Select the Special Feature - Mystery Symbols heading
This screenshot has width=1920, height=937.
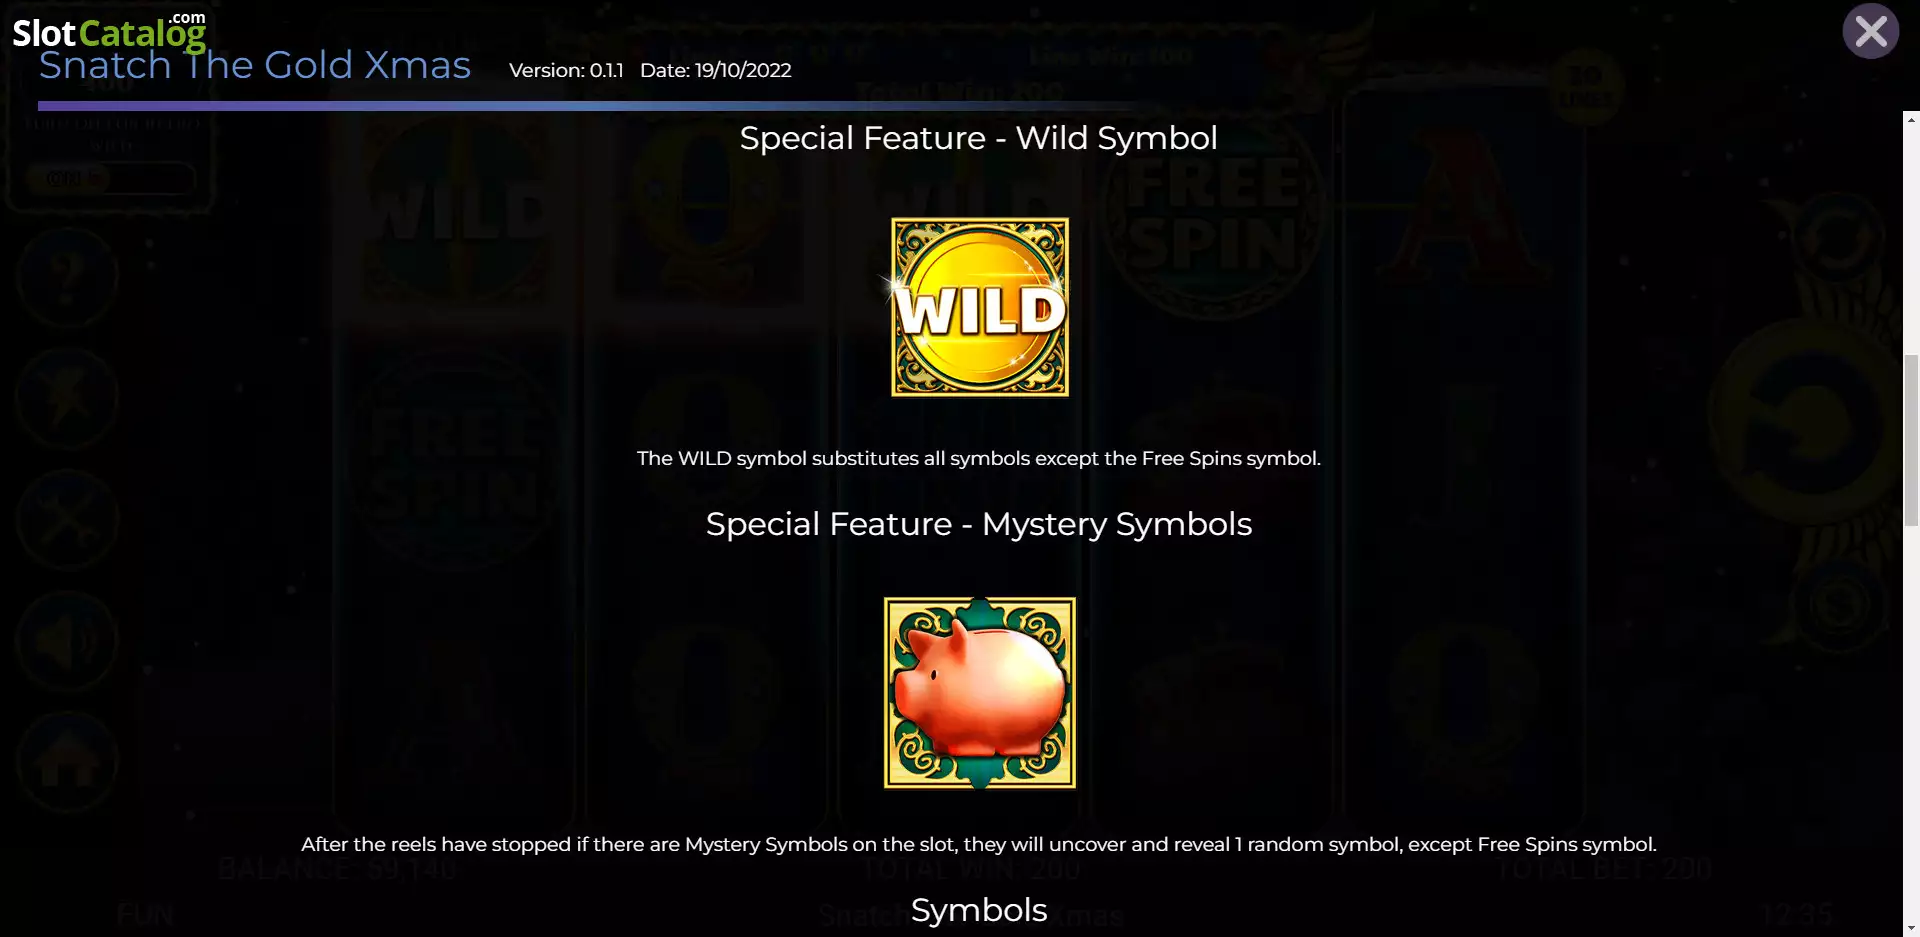pos(979,524)
